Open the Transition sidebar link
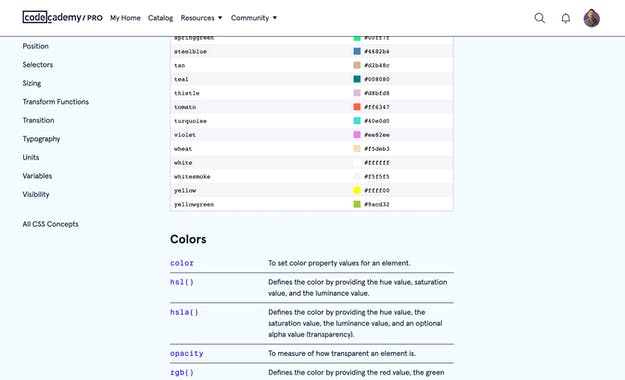The image size is (625, 380). (38, 120)
